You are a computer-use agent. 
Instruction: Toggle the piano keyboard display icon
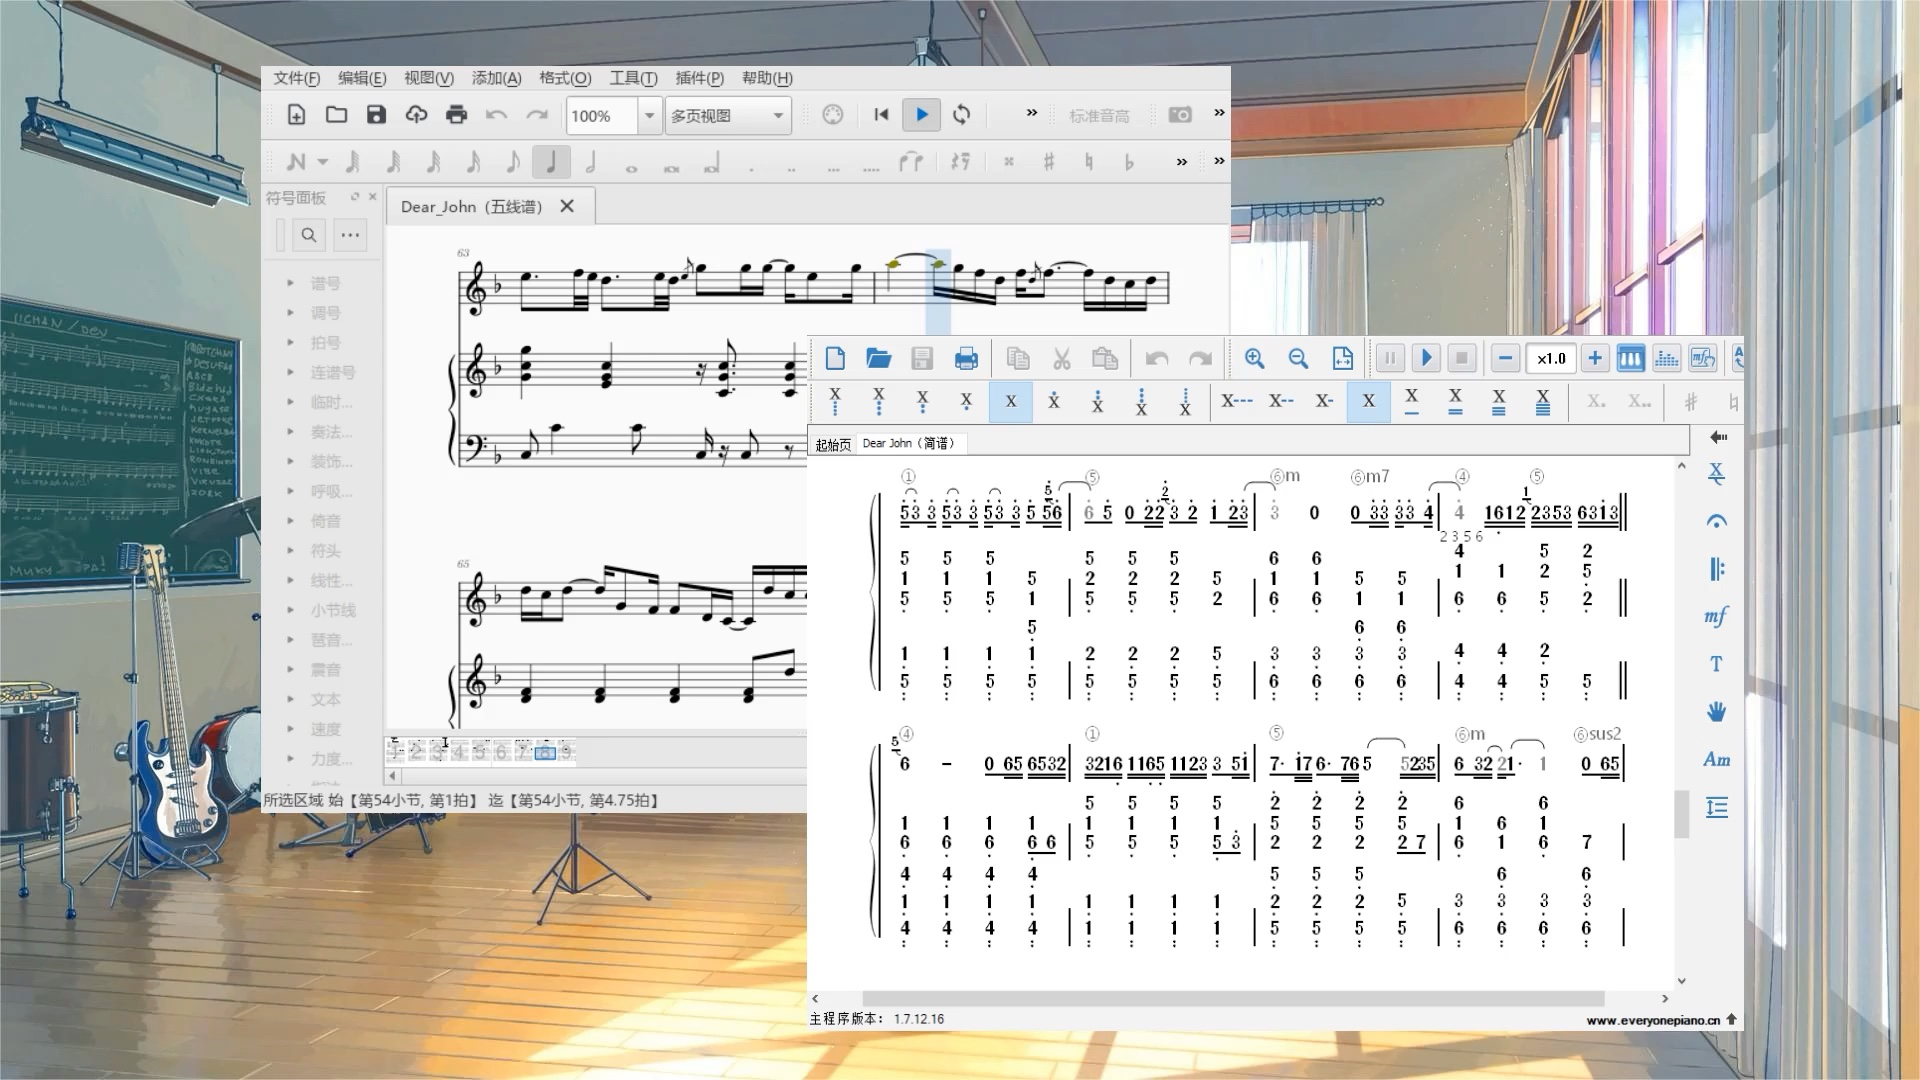(1630, 358)
